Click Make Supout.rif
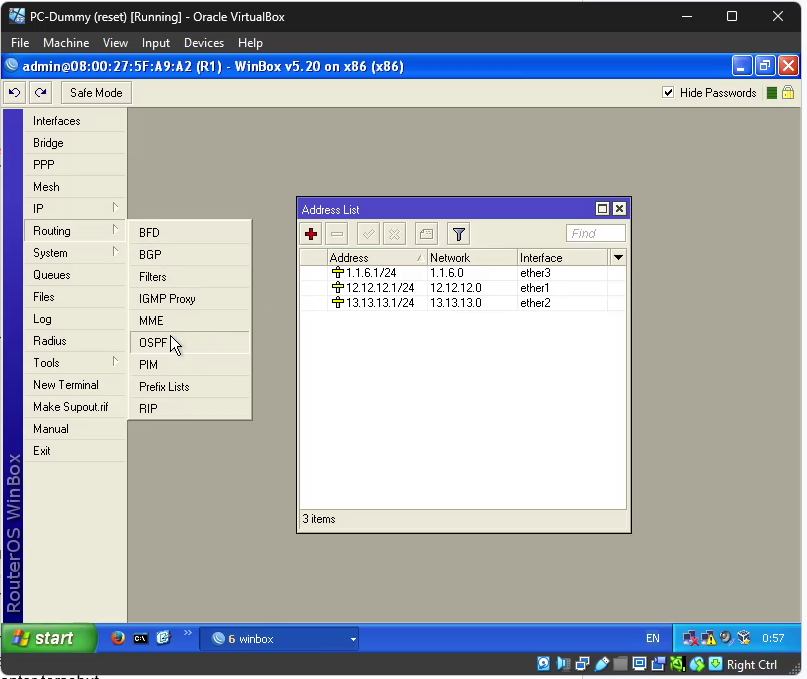This screenshot has width=807, height=679. pos(75,407)
